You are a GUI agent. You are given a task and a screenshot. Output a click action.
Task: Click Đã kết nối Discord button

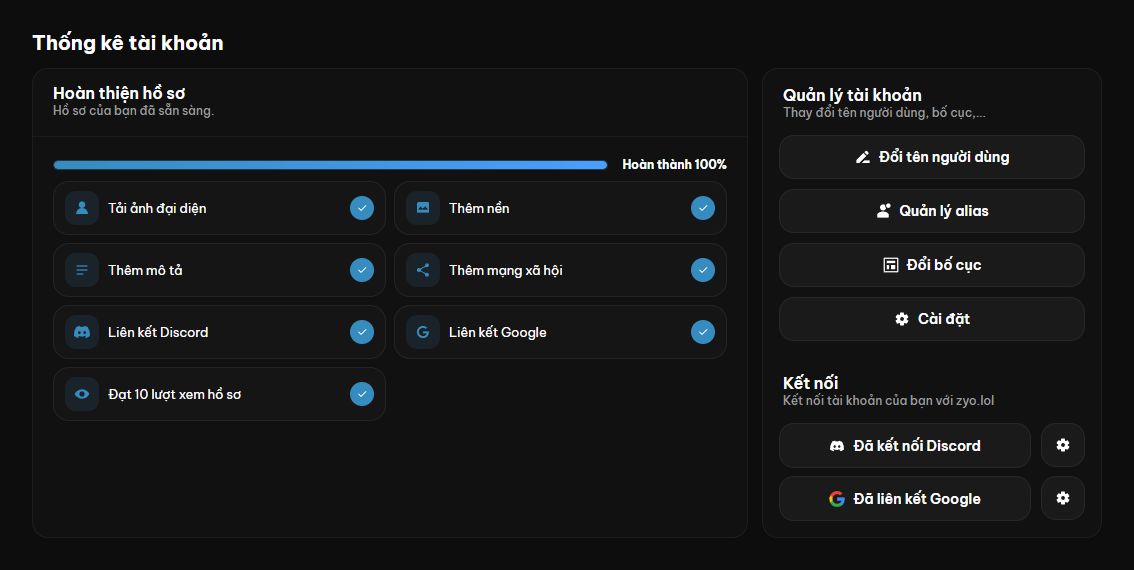[x=905, y=446]
